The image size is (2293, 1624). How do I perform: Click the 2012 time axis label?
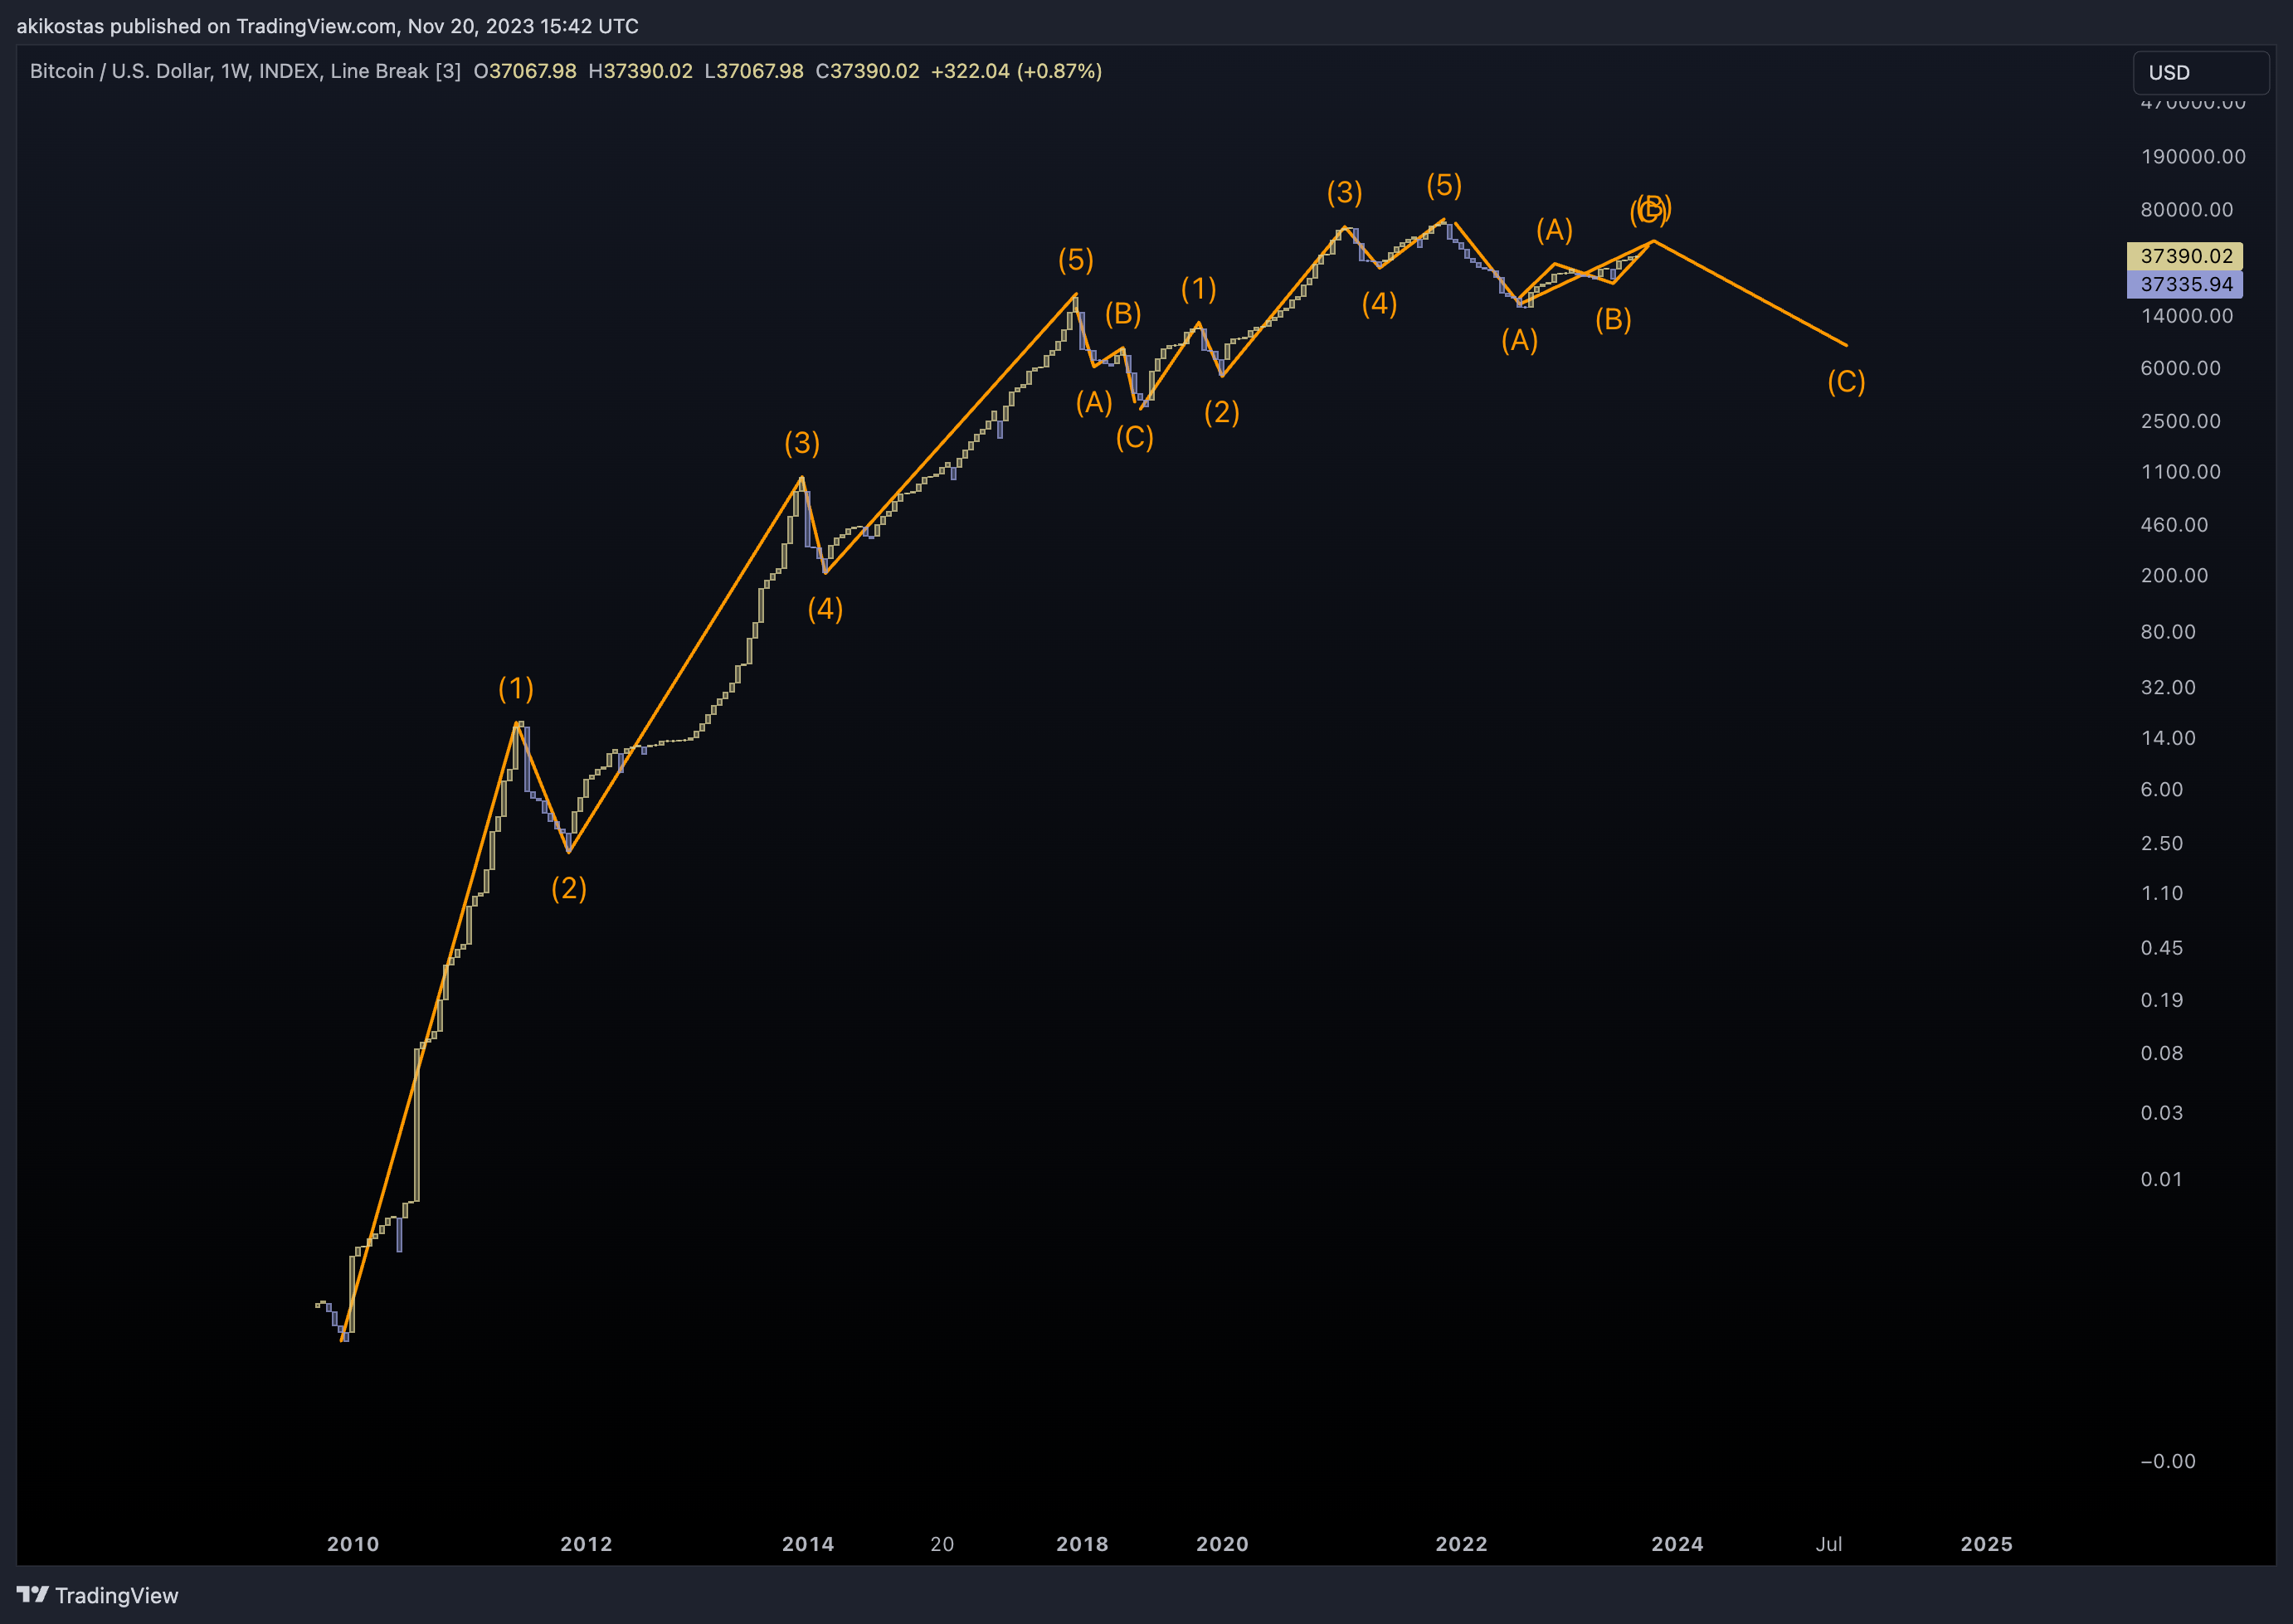586,1544
